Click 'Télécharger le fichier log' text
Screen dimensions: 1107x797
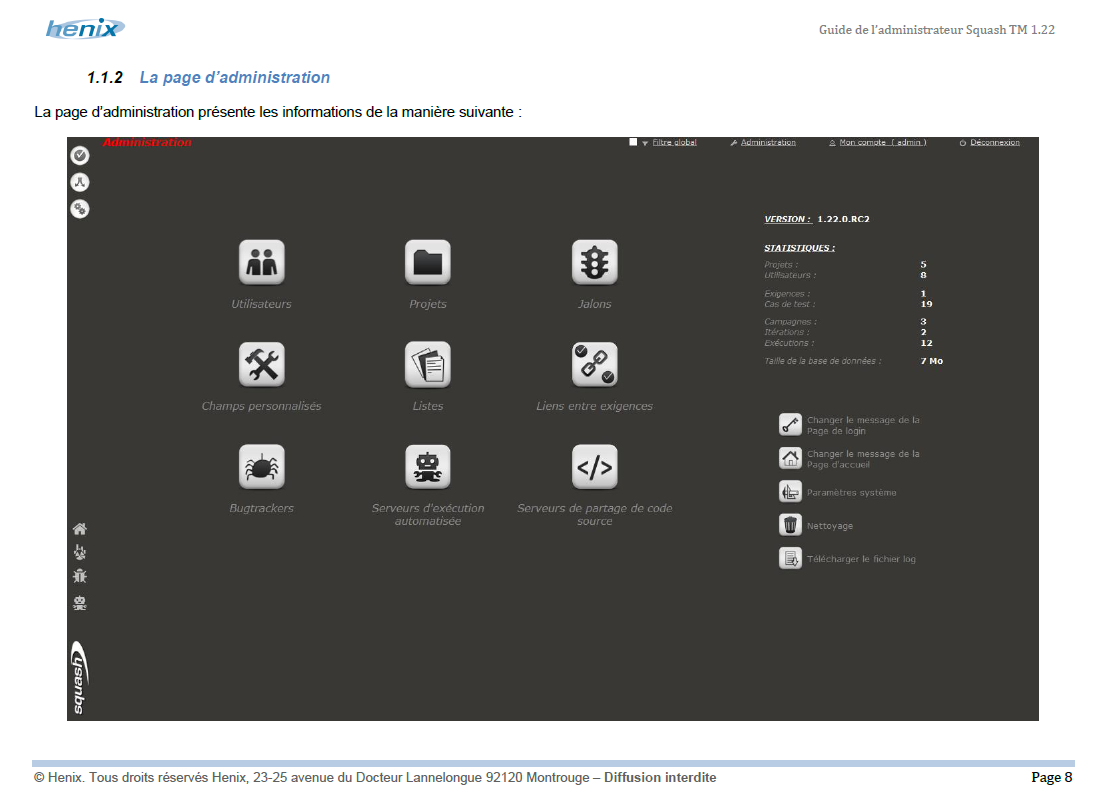861,559
